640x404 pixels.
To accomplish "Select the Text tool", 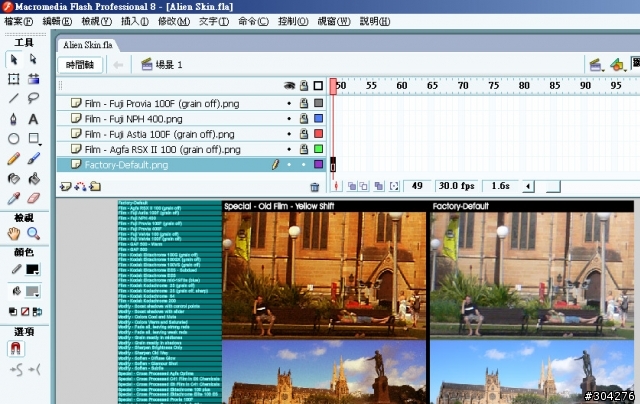I will point(33,119).
